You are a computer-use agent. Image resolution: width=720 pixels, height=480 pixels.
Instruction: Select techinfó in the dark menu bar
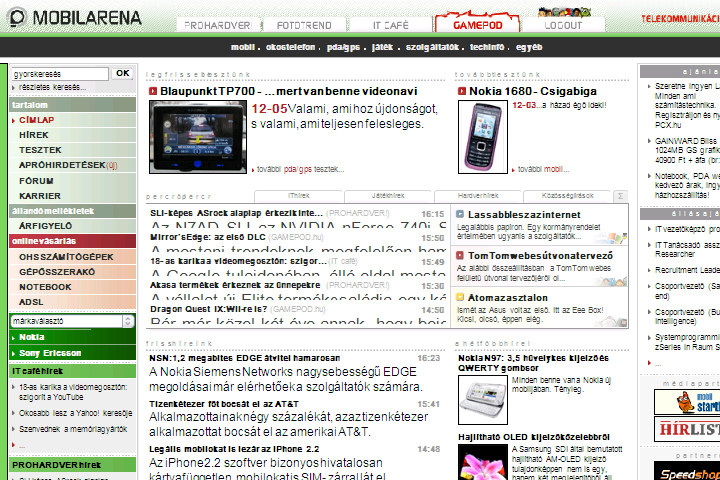[x=487, y=47]
